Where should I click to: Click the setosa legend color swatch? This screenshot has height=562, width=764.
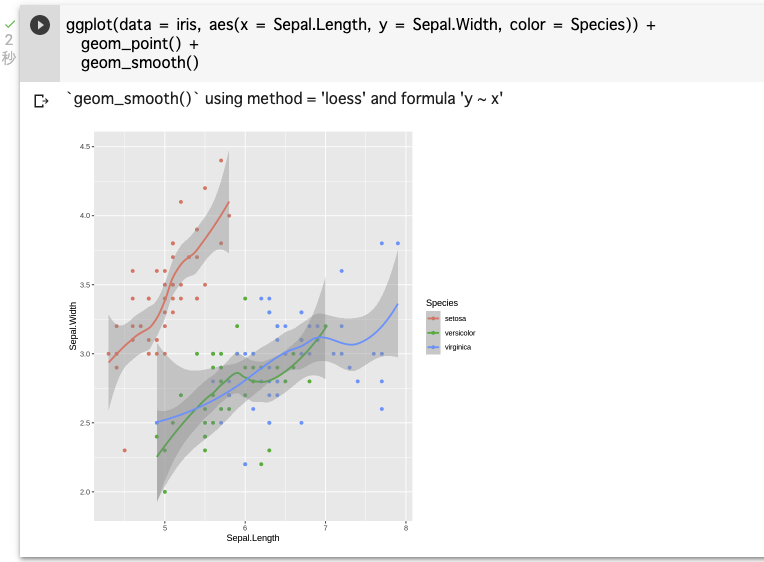pos(433,318)
